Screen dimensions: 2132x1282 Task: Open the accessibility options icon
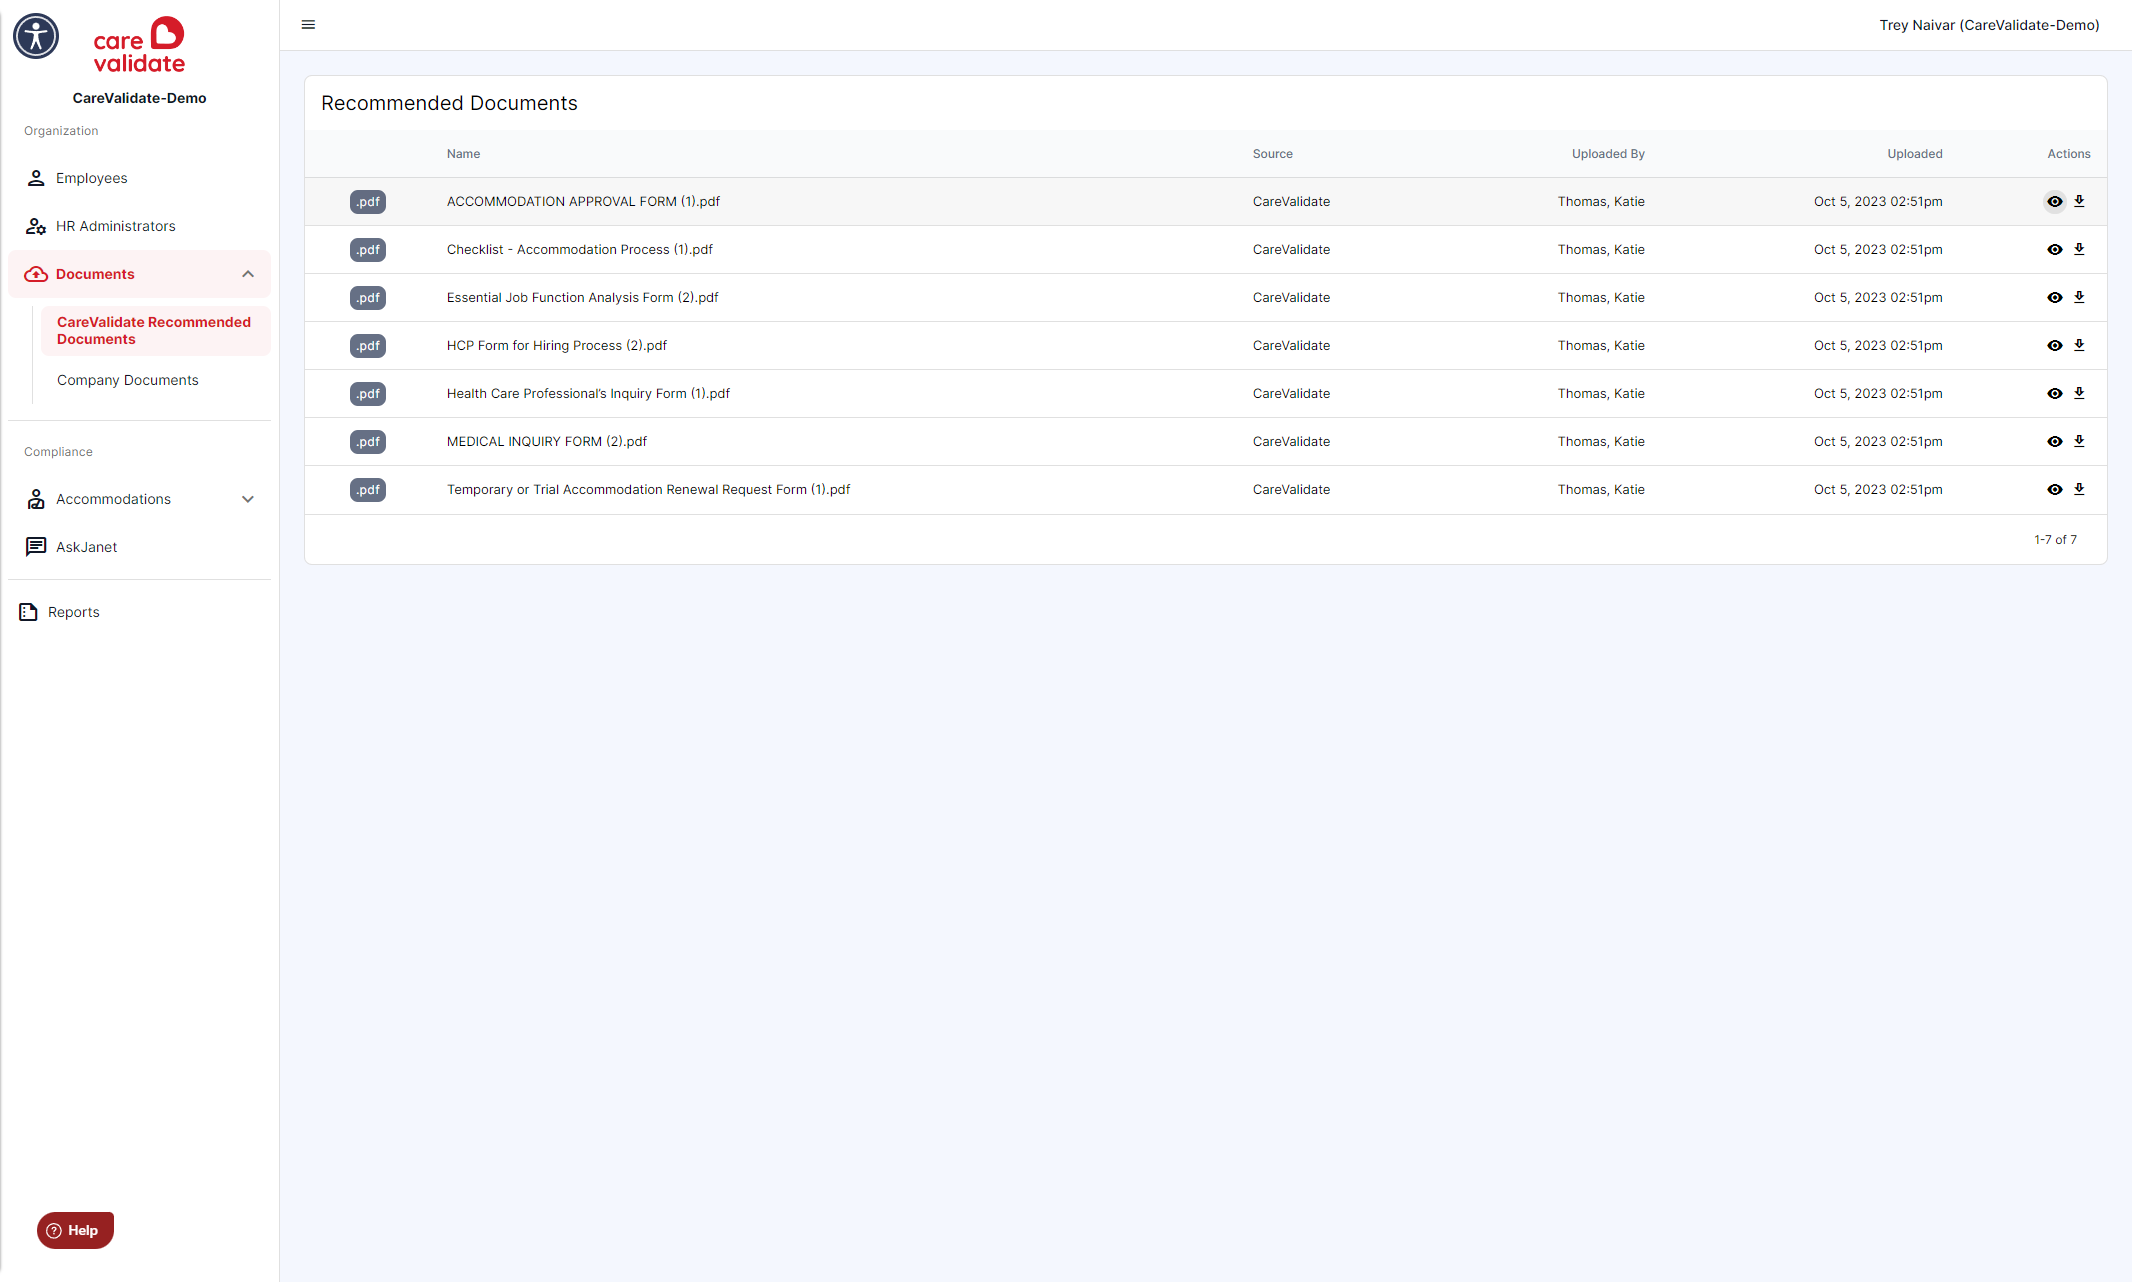(36, 36)
